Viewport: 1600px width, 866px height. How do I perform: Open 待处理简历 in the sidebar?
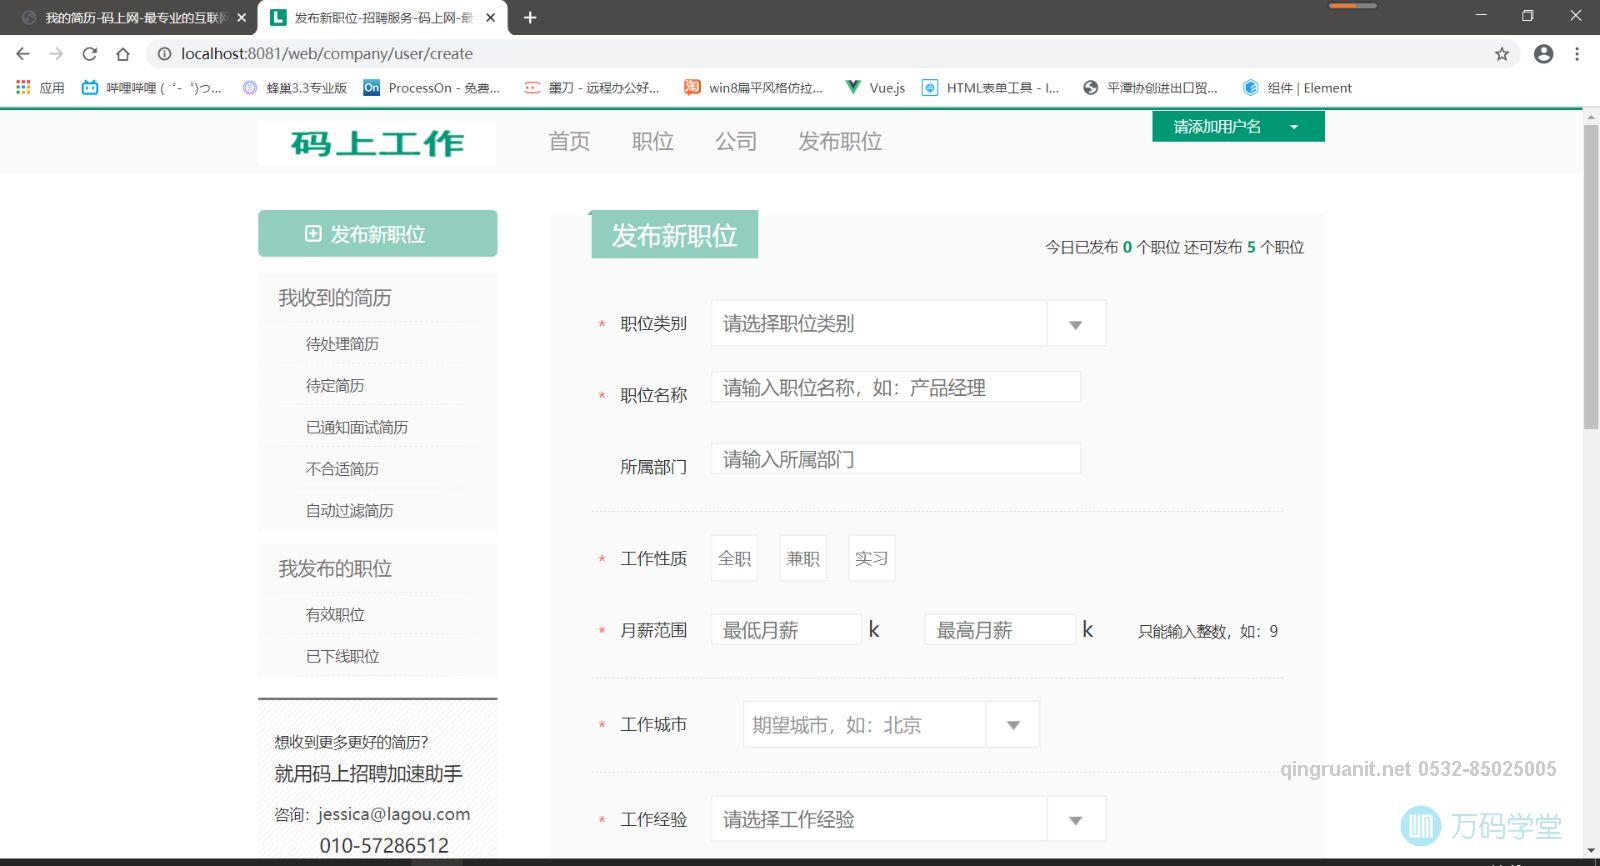pyautogui.click(x=342, y=344)
